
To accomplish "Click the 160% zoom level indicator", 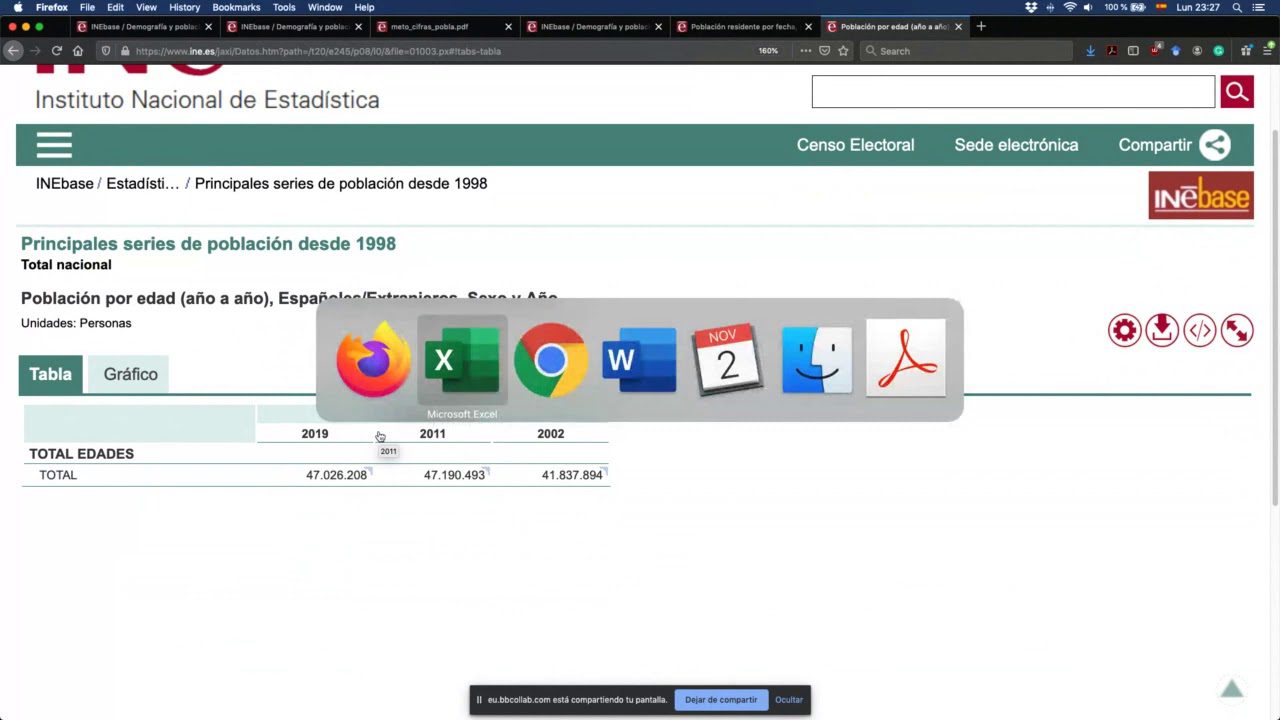I will click(x=768, y=51).
